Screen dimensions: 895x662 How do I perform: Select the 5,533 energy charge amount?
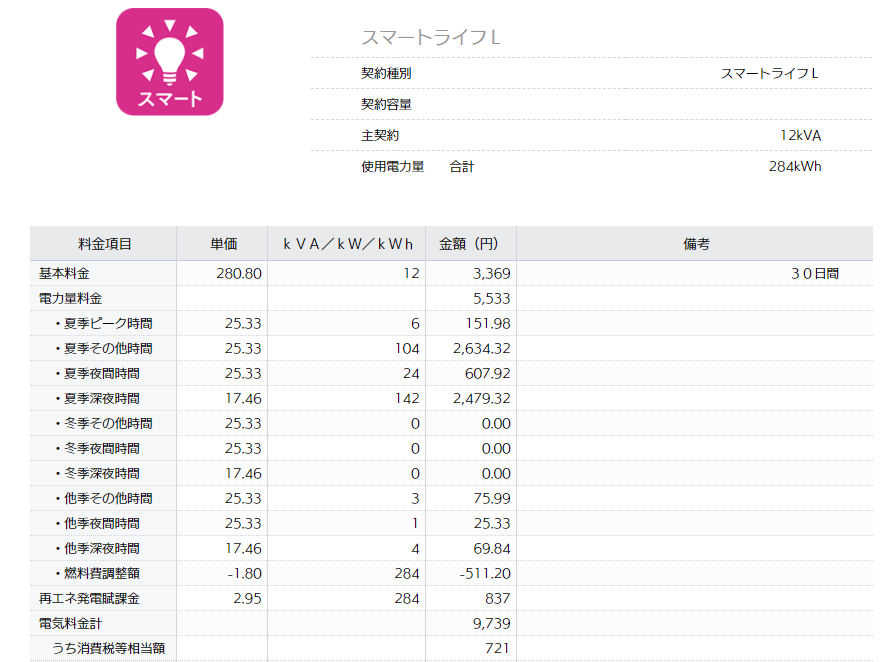(491, 298)
